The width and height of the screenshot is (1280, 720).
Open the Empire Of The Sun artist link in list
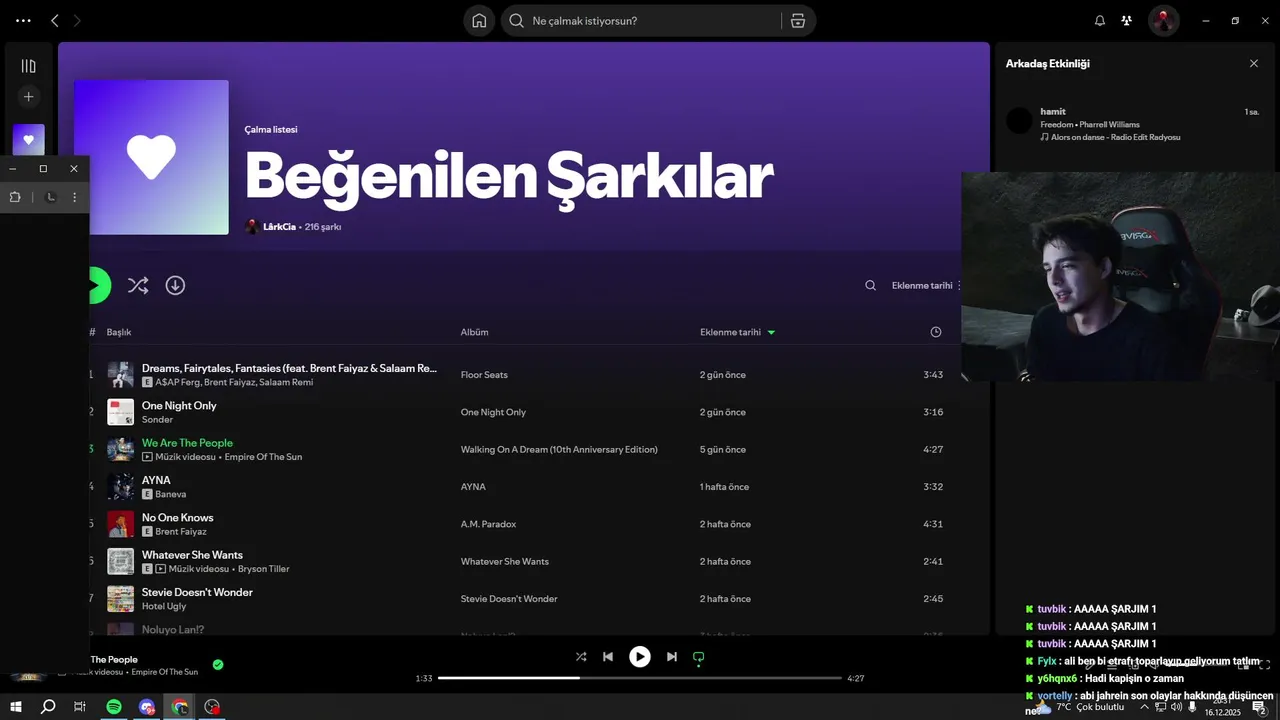[263, 457]
